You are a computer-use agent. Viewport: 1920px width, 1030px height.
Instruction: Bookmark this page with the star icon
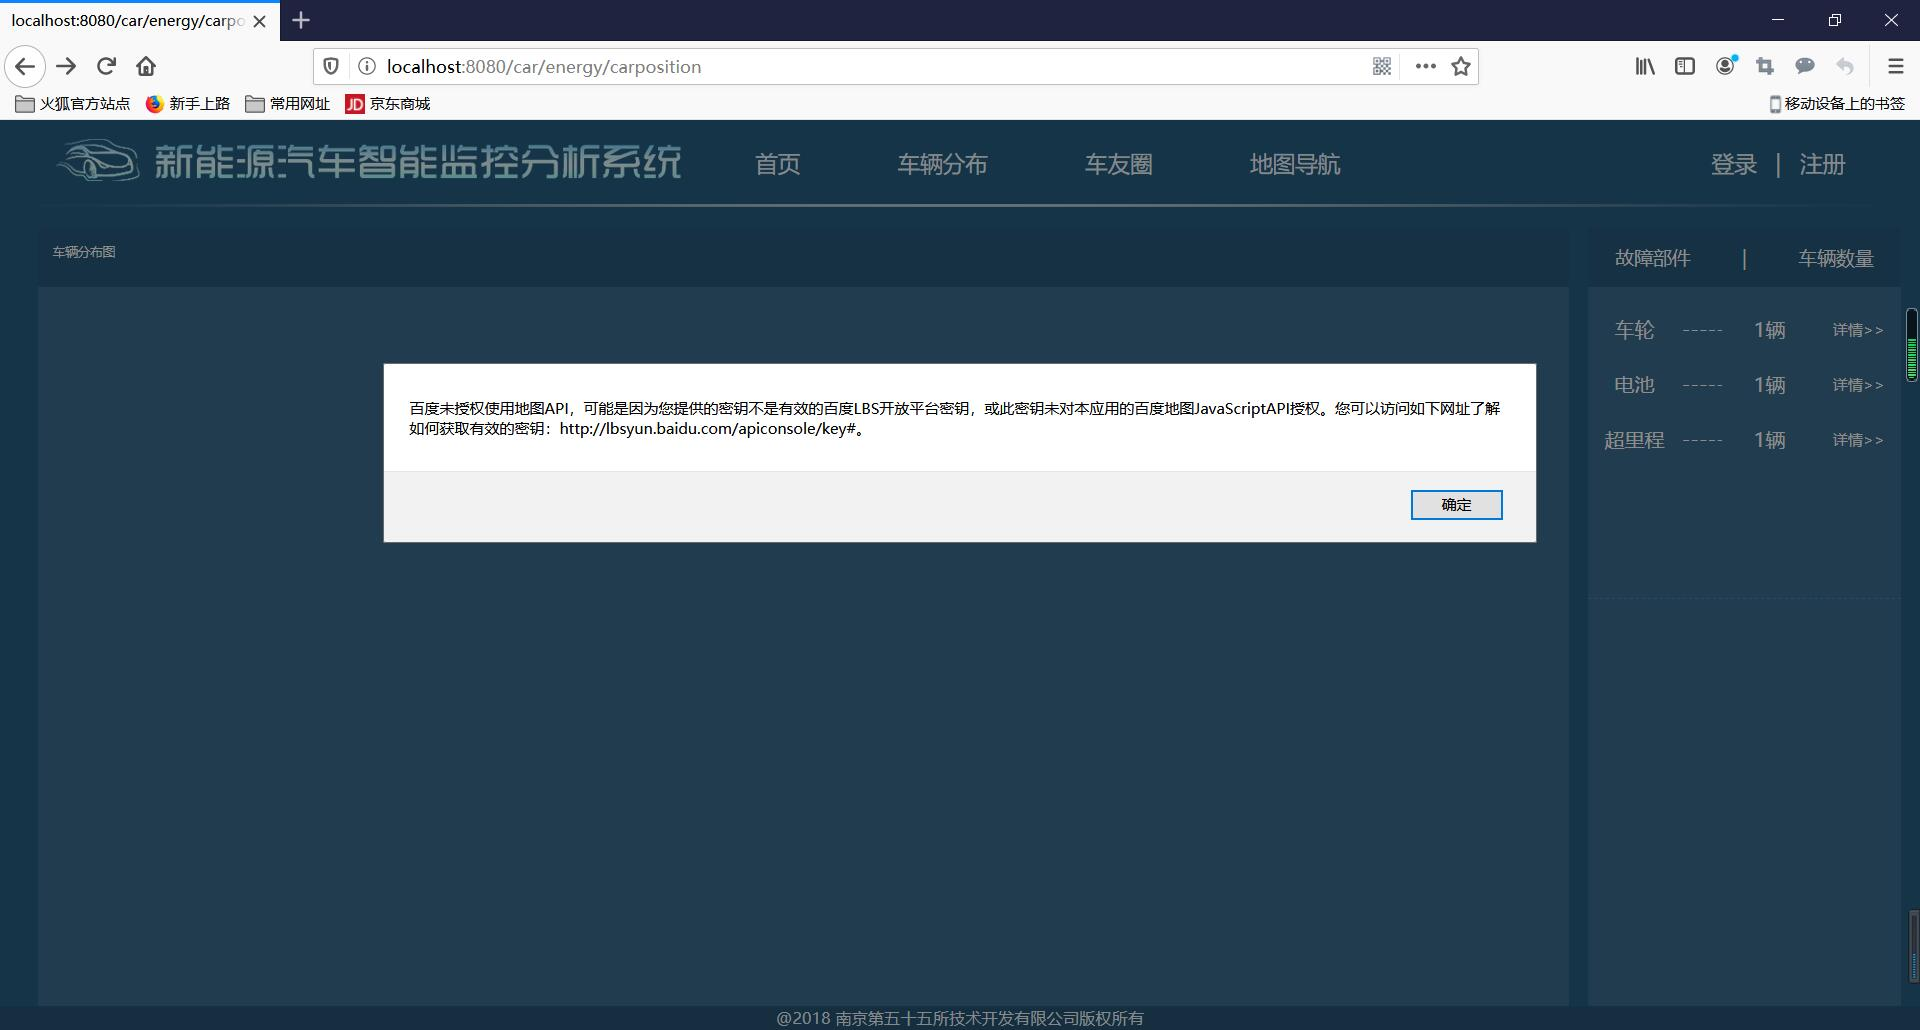point(1460,66)
